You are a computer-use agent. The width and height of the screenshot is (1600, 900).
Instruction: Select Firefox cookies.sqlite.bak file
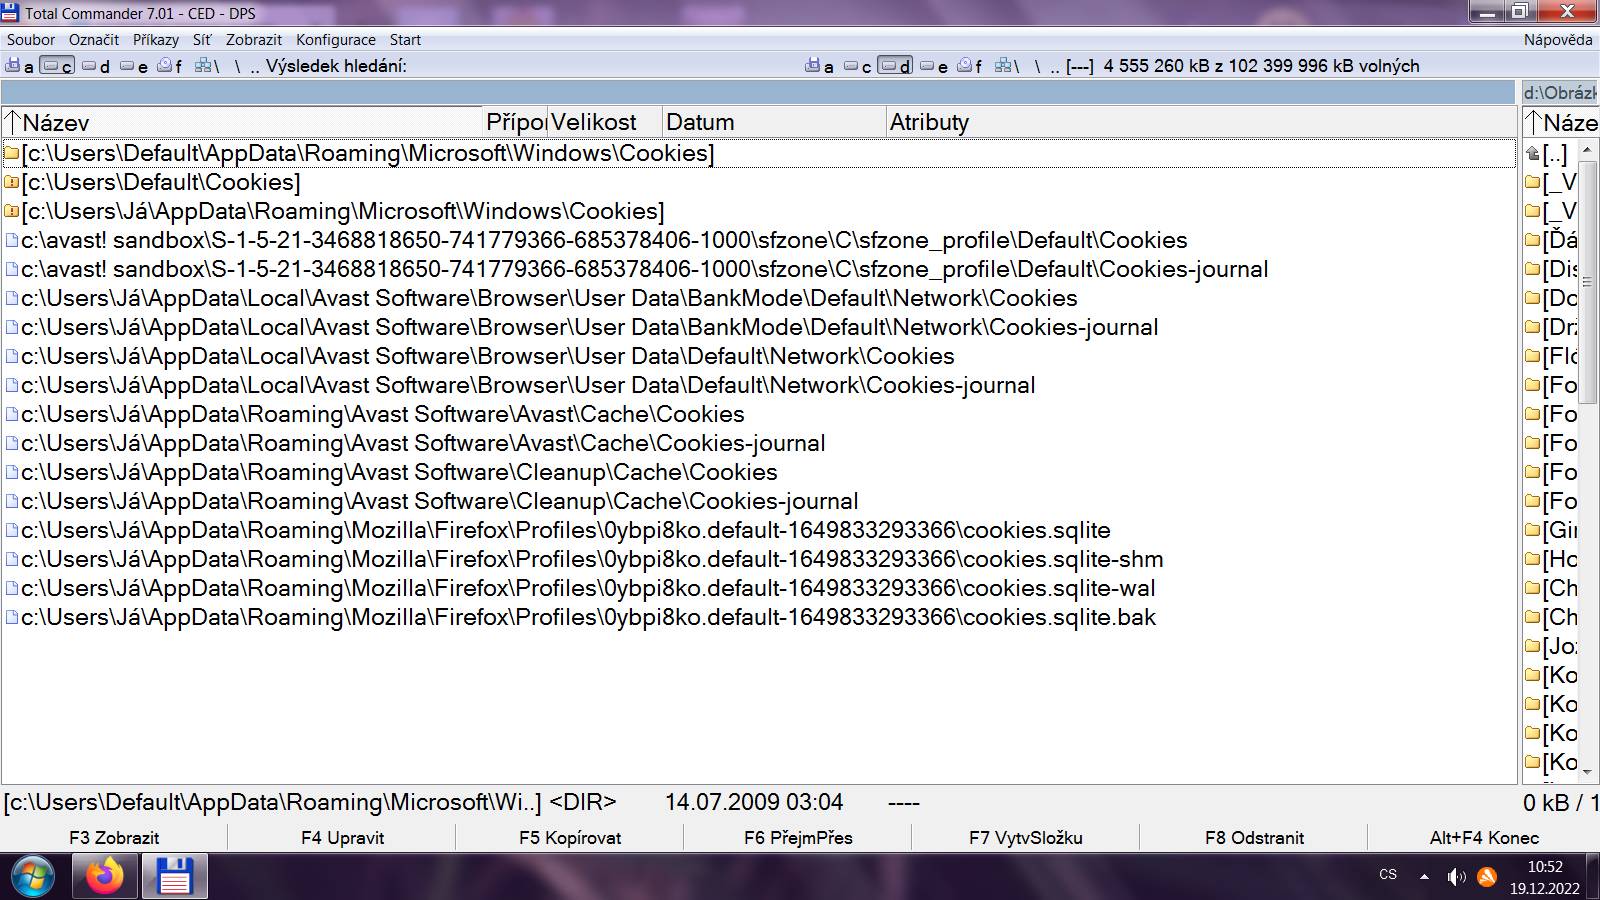click(759, 617)
